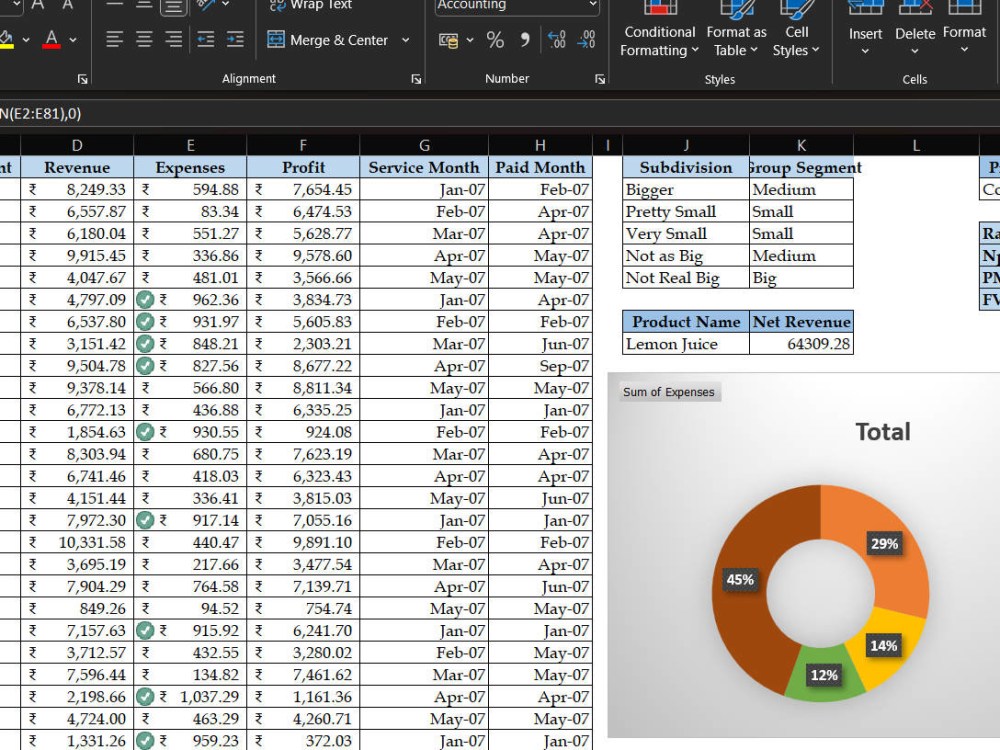Select the Paid Month header cell
1000x750 pixels.
coord(540,167)
